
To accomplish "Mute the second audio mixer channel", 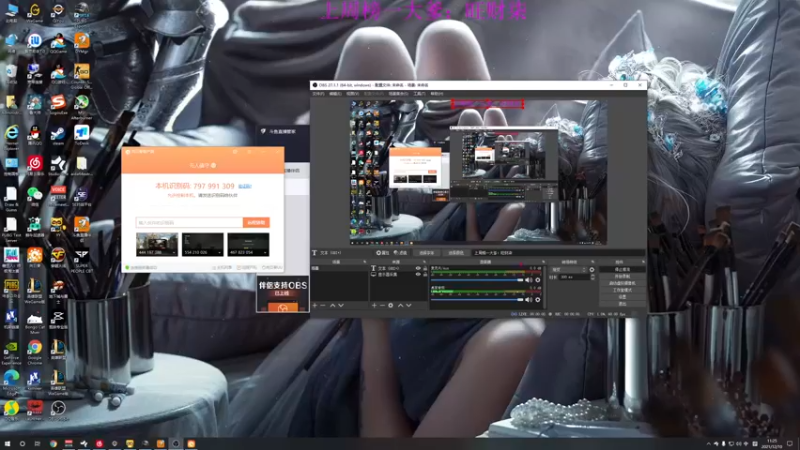I will click(529, 299).
